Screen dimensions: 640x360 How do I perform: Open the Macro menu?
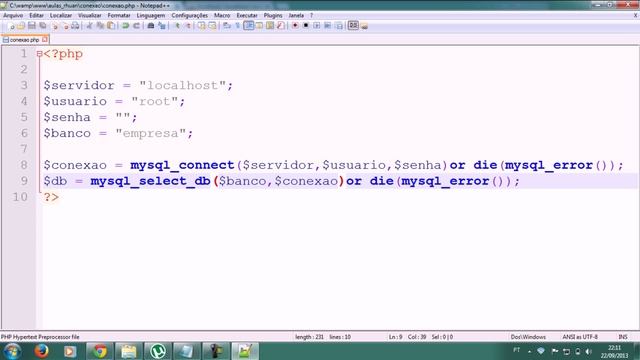[x=222, y=16]
